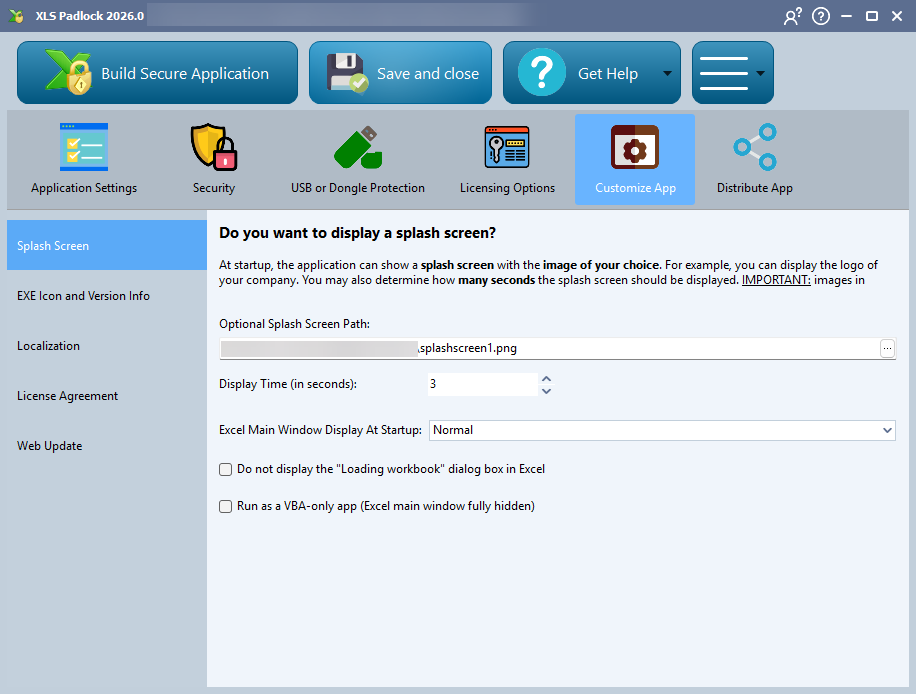Enable Run as a VBA-only app
916x694 pixels.
coord(225,506)
